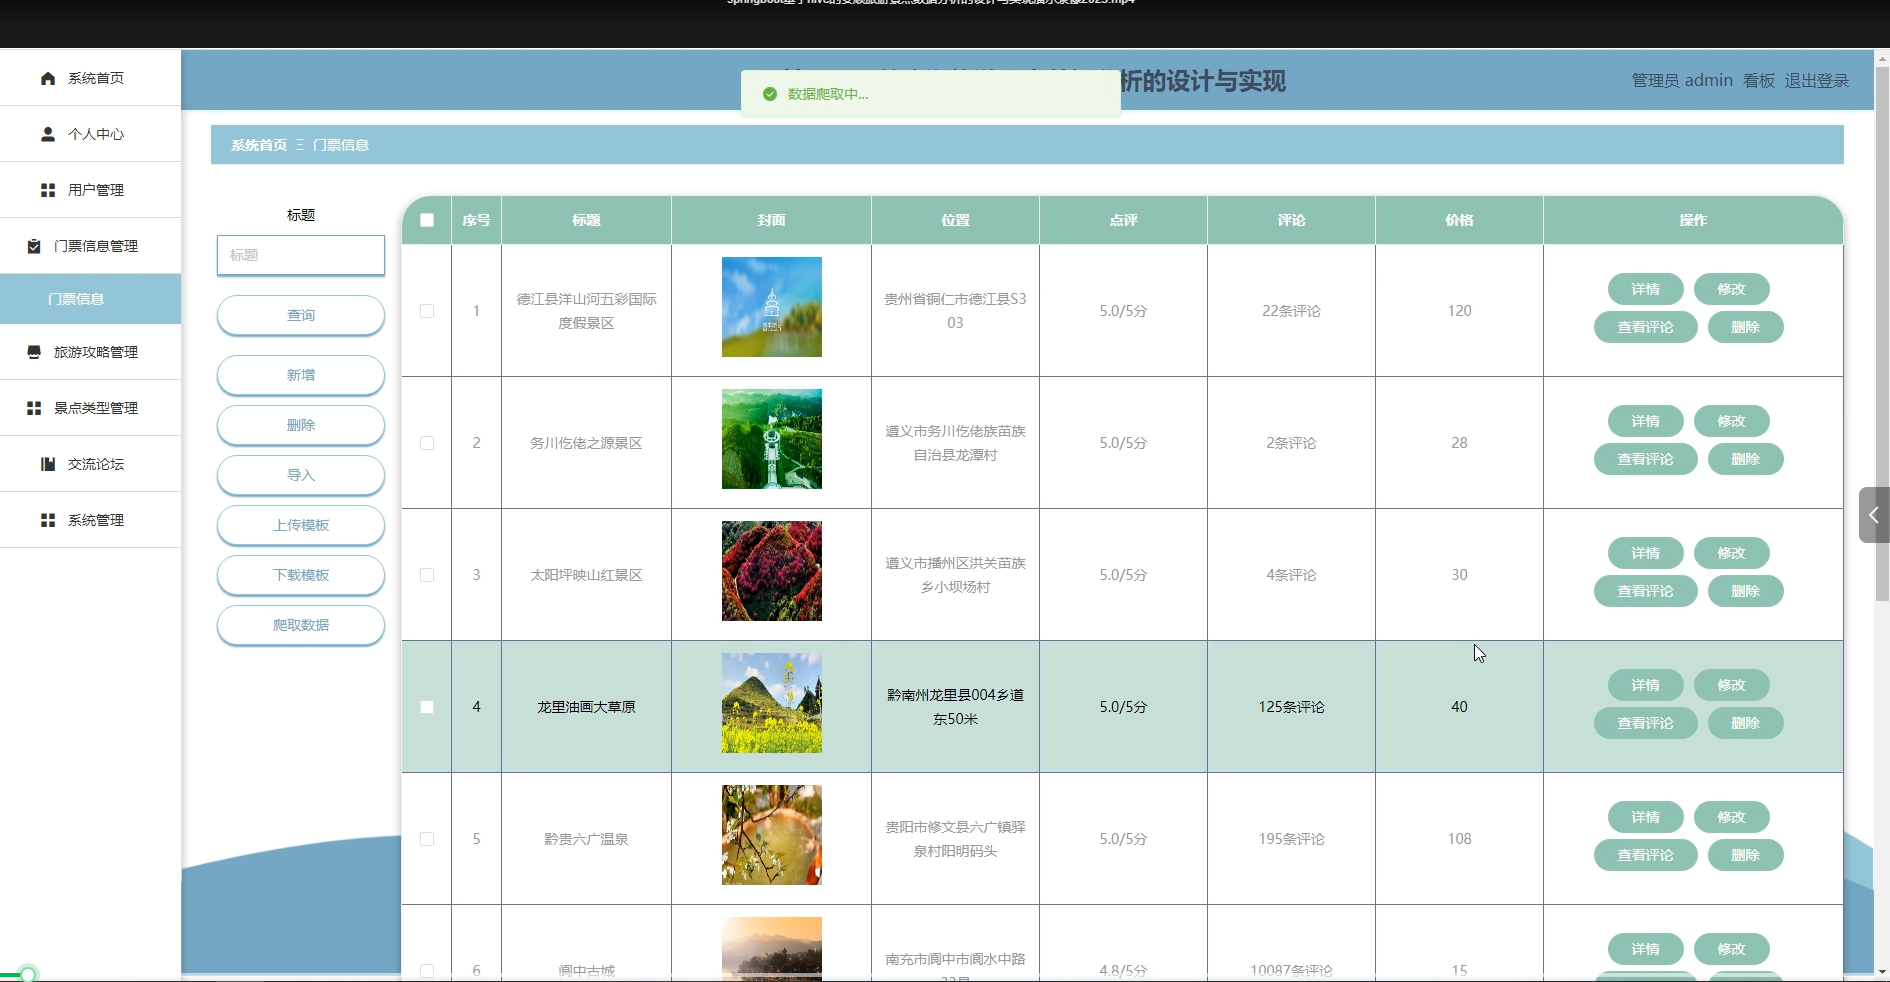Click 查看评论 for 龙里油画大草原
This screenshot has width=1890, height=982.
(1646, 723)
